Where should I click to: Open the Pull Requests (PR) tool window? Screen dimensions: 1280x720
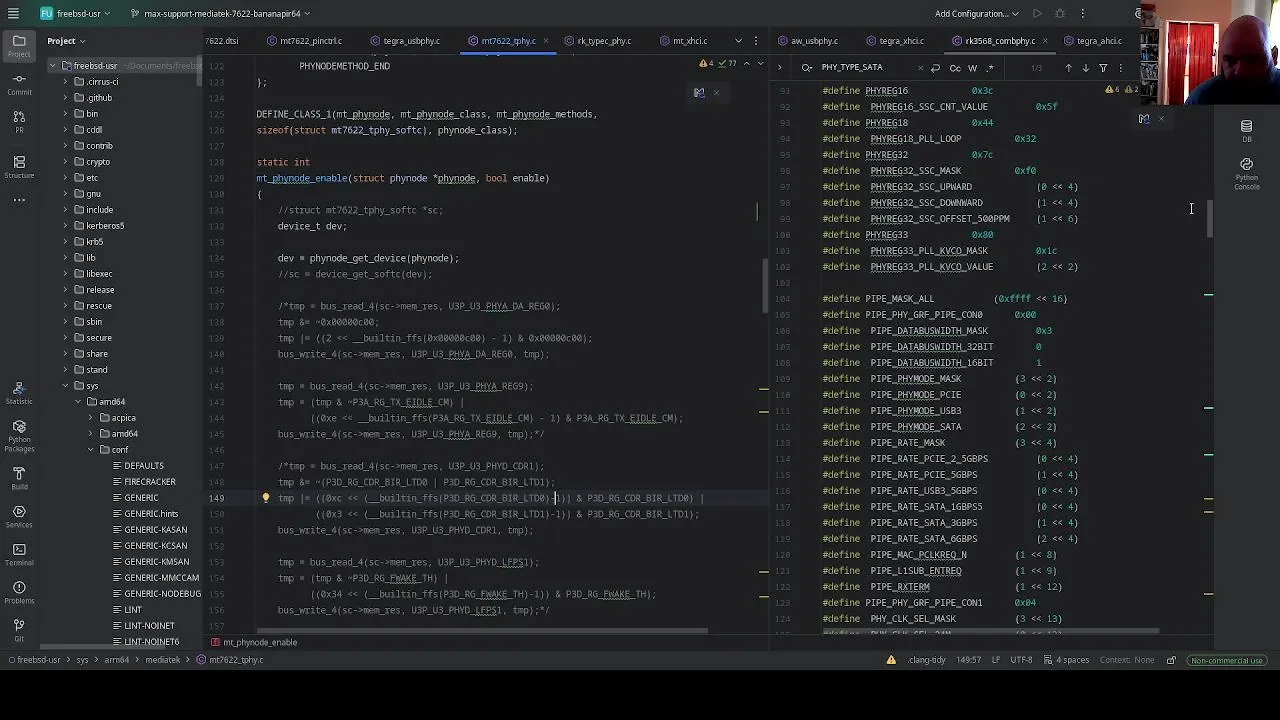tap(19, 122)
